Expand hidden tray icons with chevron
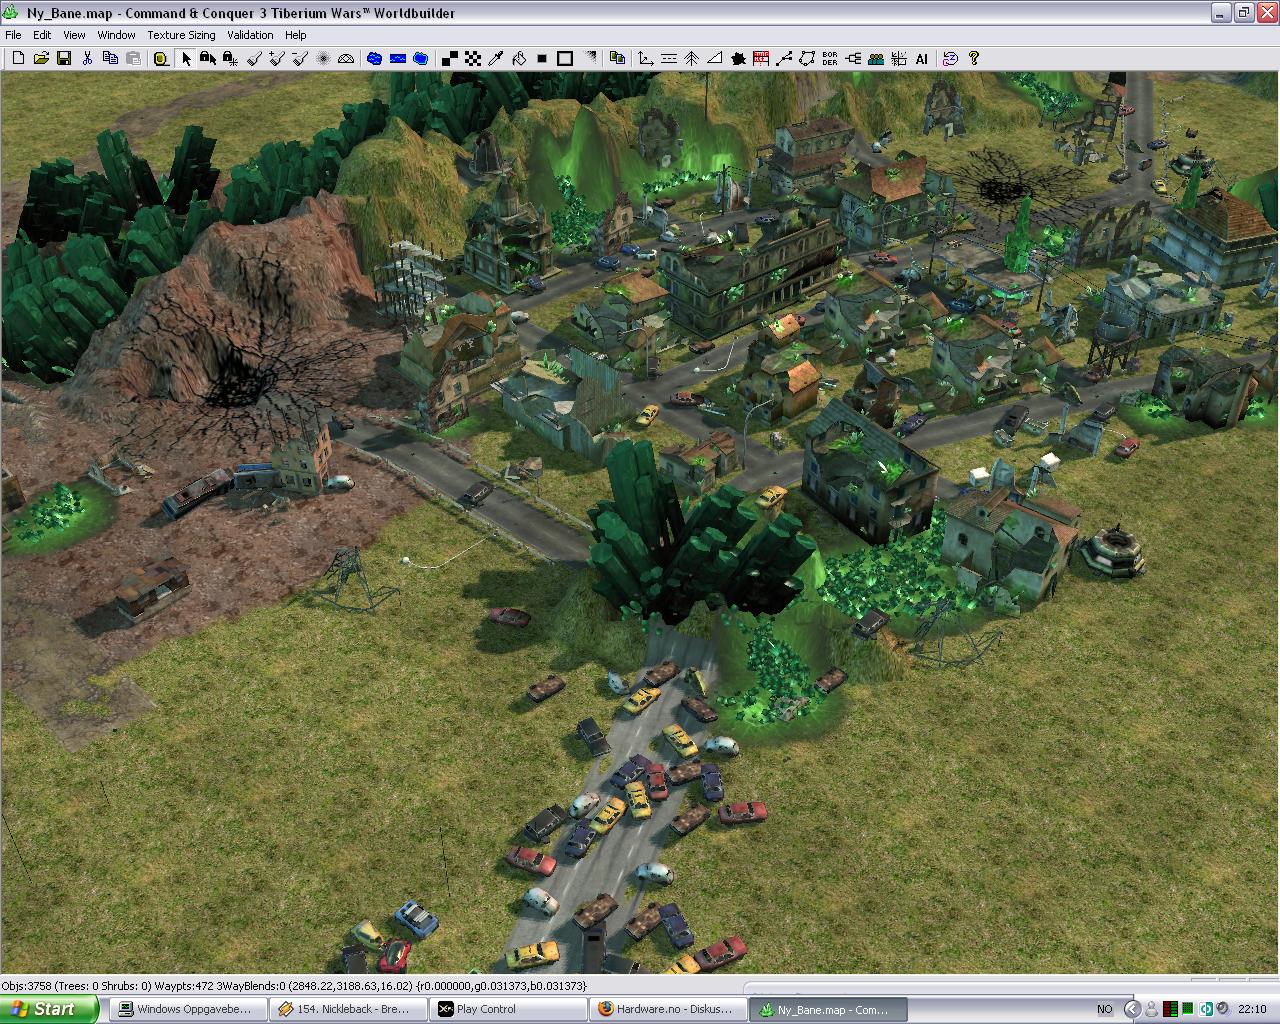This screenshot has height=1024, width=1280. tap(1132, 1009)
